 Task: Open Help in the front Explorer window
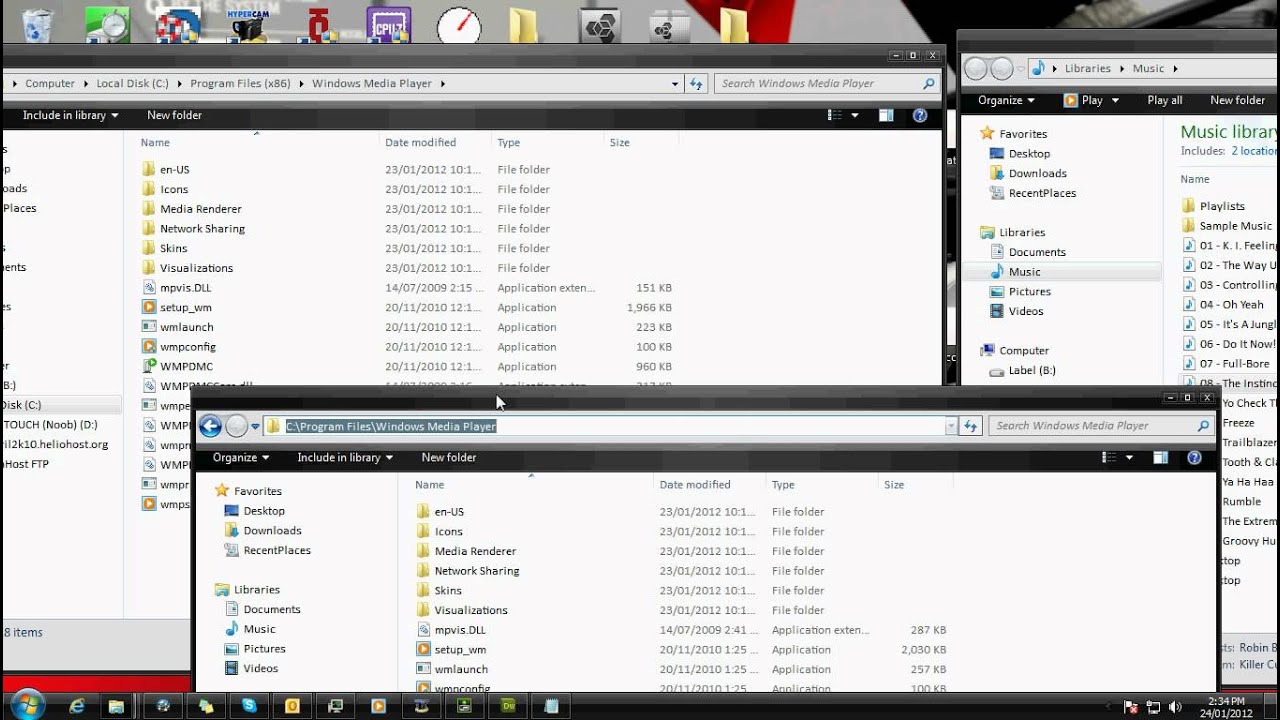1194,458
